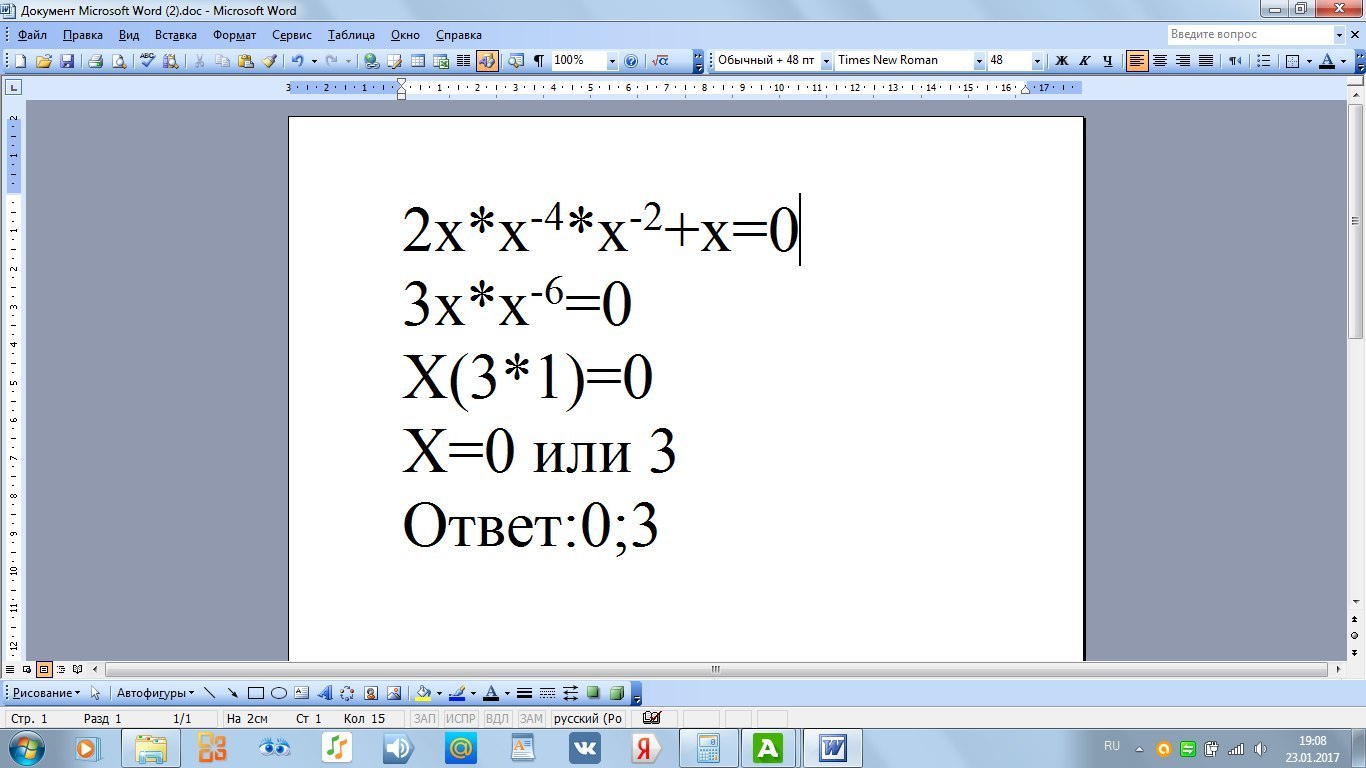Click the Рисование button on drawing toolbar
Screen dimensions: 1366x768
point(45,693)
